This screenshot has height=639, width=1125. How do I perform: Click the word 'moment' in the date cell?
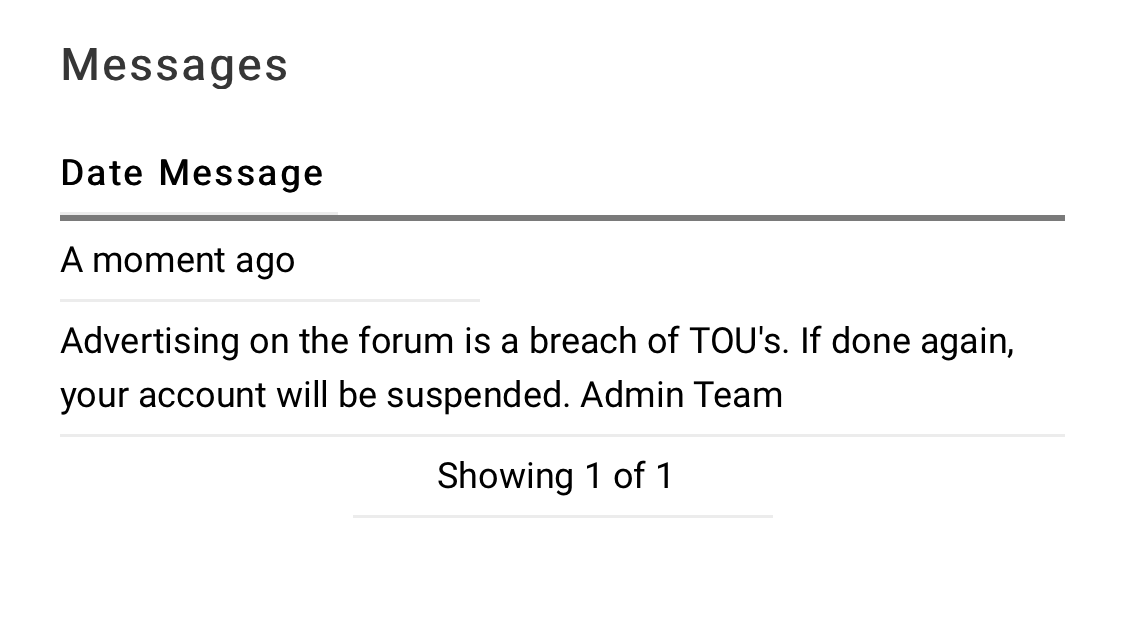point(158,260)
